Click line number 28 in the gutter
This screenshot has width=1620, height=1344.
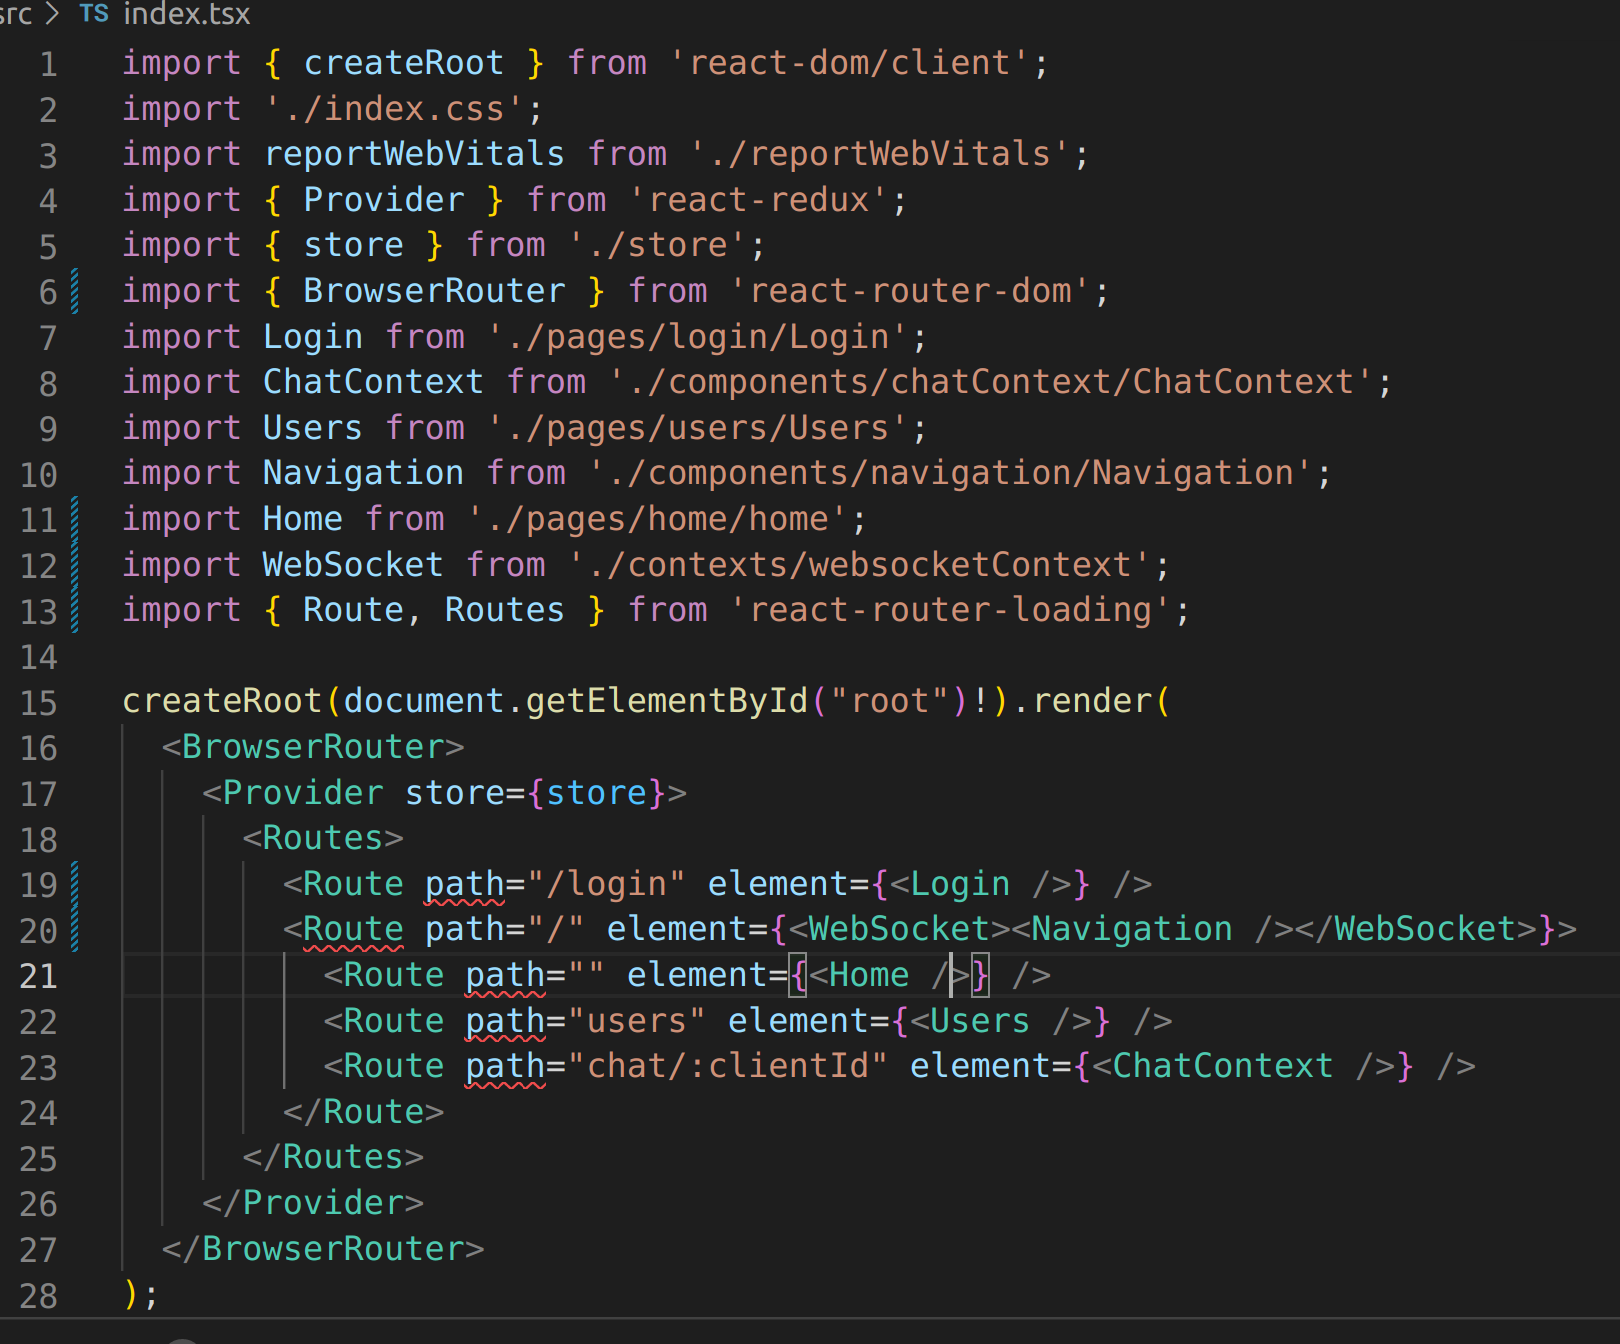tap(38, 1296)
